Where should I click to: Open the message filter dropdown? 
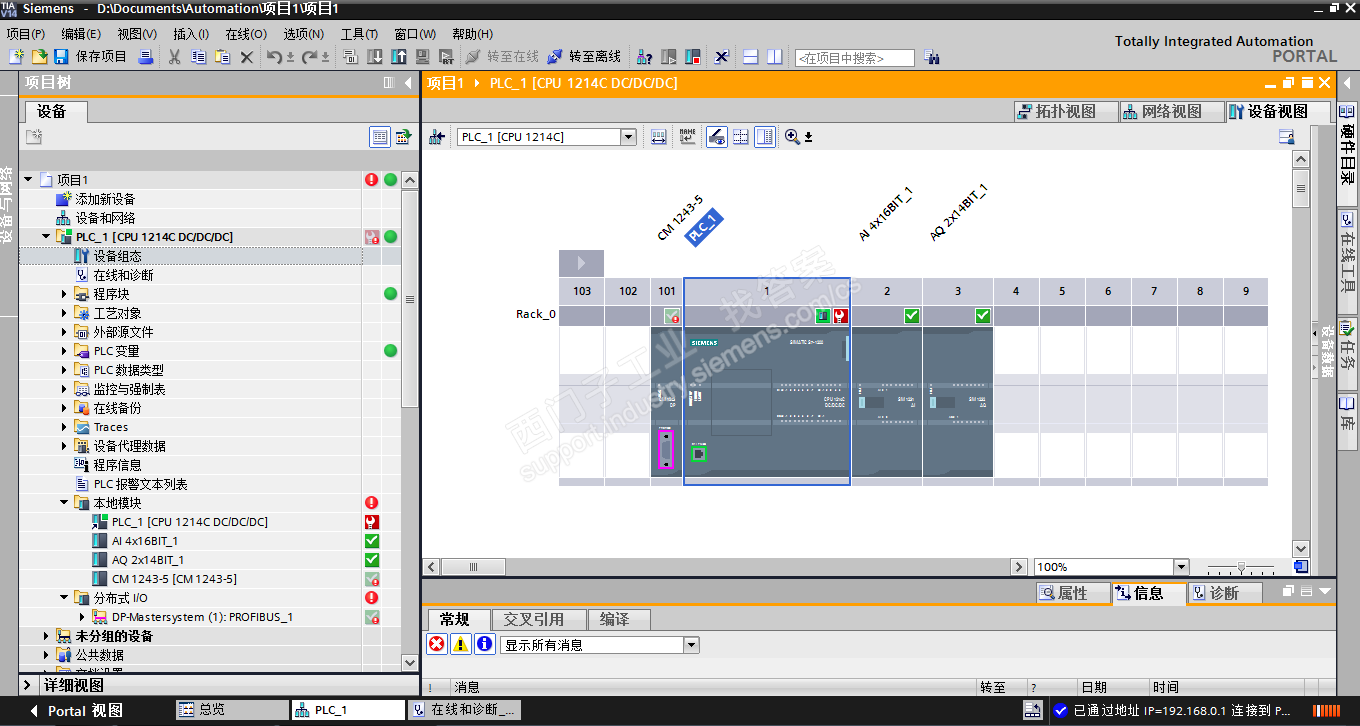point(691,645)
